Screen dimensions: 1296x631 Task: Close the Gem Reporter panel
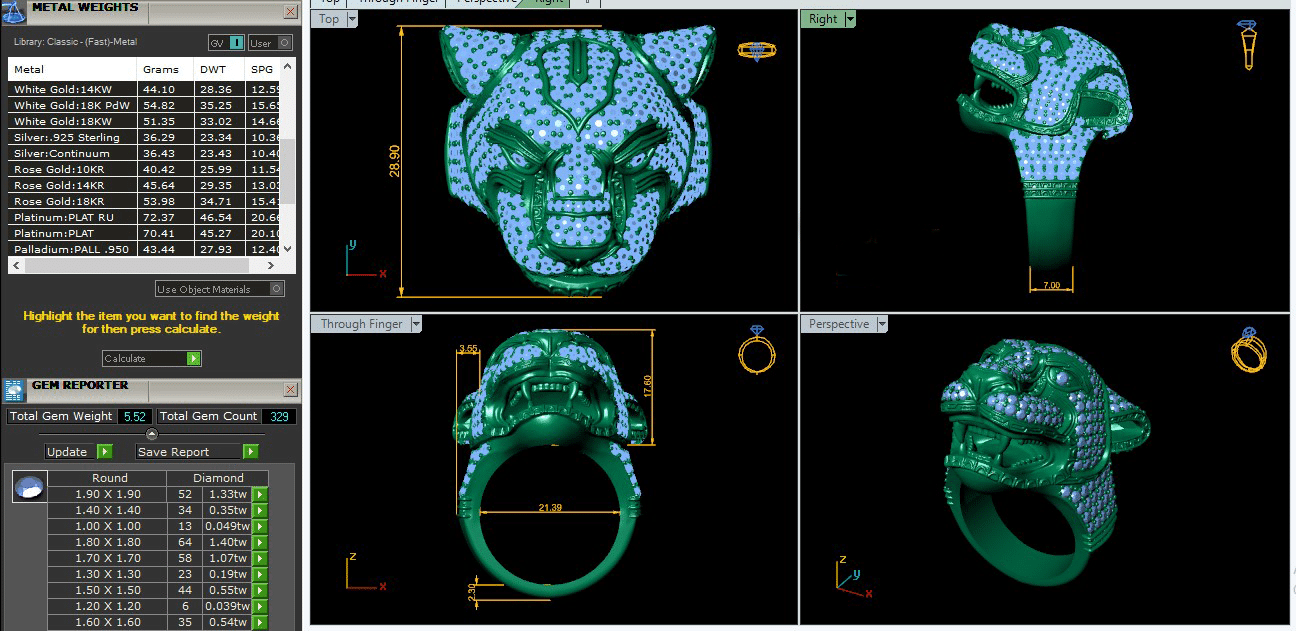coord(290,391)
